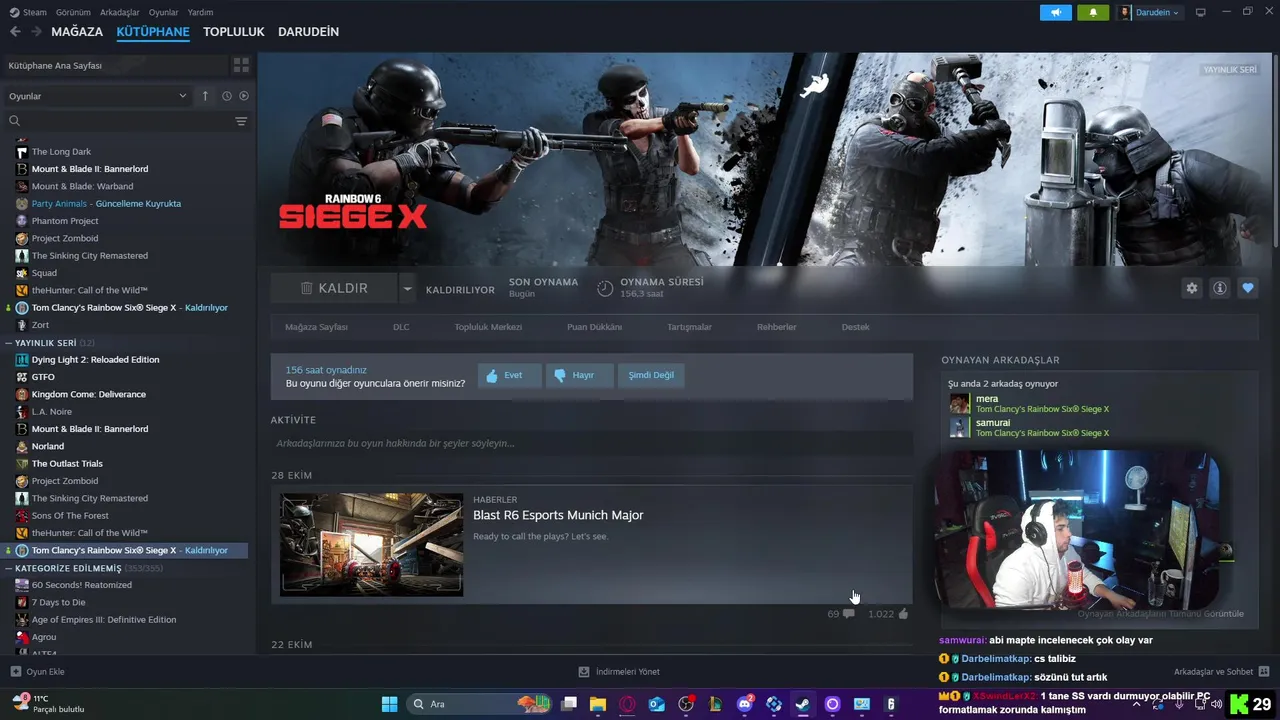Image resolution: width=1280 pixels, height=720 pixels.
Task: Toggle show ready-to-play games icon
Action: coord(244,96)
